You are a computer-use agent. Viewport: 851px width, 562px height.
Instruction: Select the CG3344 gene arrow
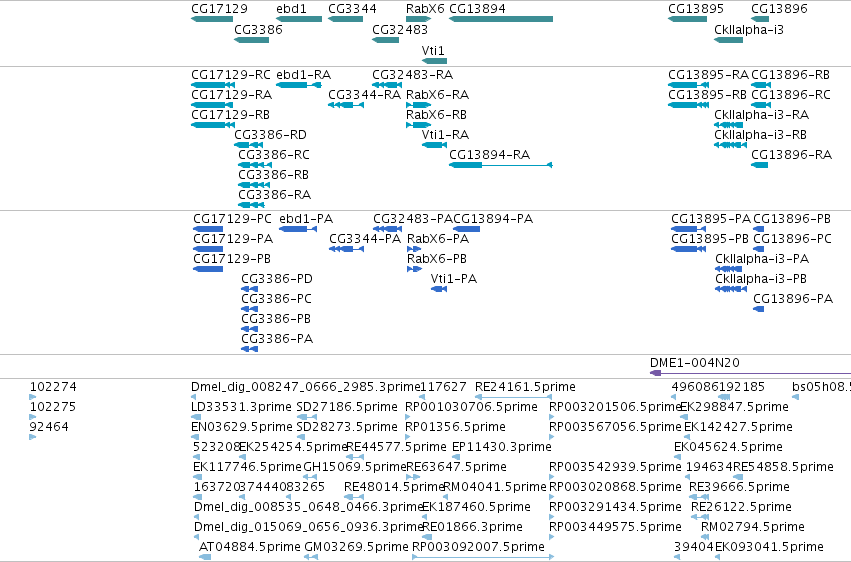tap(345, 19)
